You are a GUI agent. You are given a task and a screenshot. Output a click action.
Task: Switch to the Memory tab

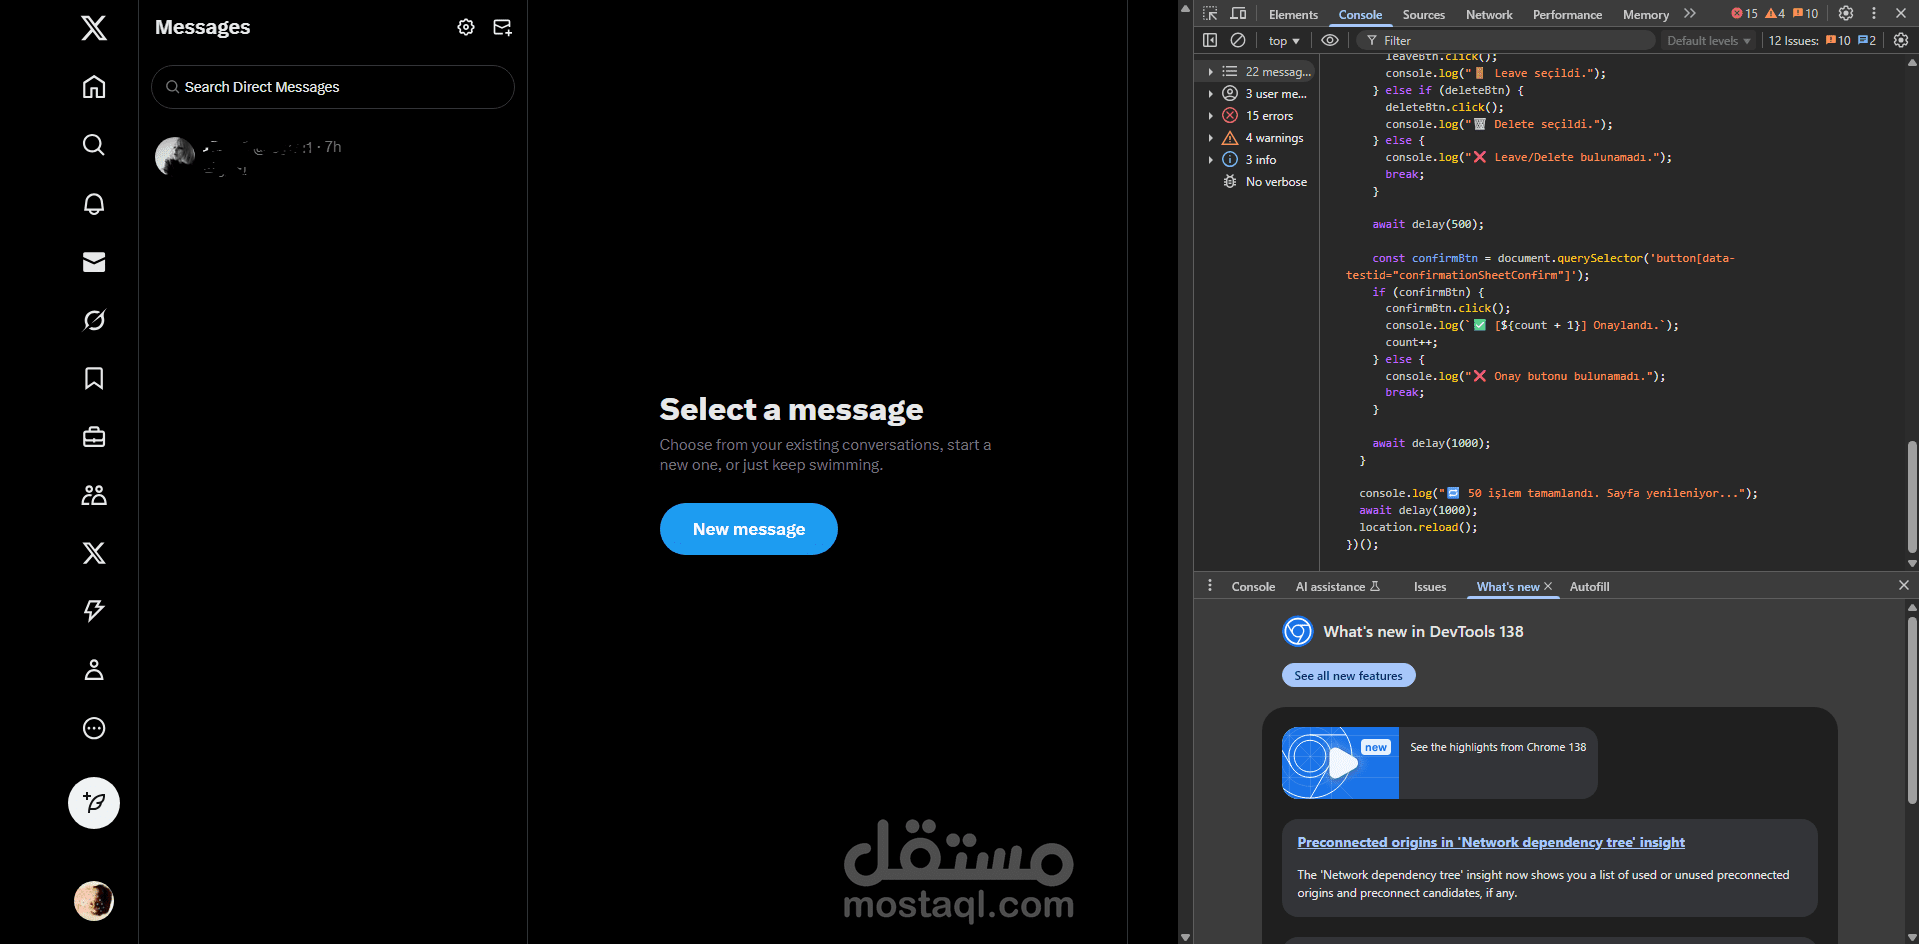tap(1646, 14)
